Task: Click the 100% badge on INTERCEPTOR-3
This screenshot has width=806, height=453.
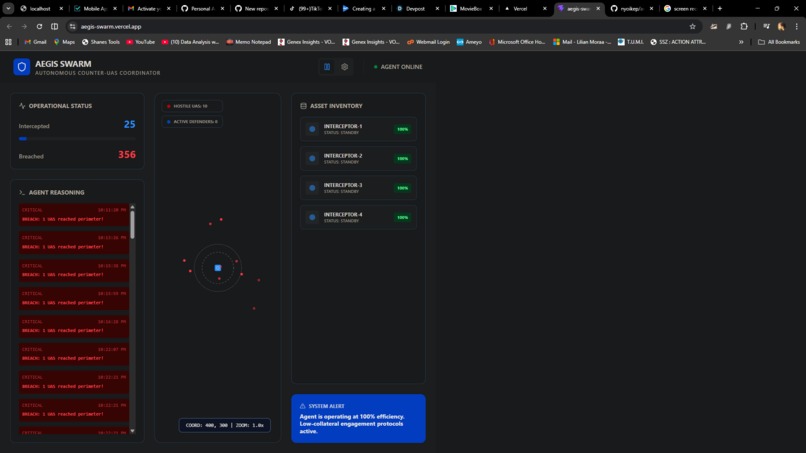Action: click(x=402, y=188)
